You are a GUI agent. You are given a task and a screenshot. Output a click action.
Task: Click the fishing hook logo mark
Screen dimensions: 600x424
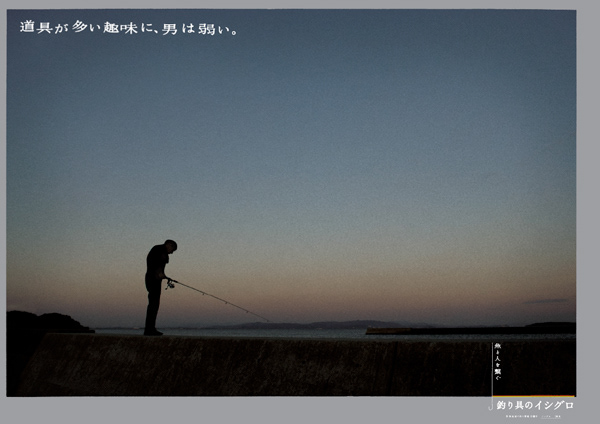click(491, 376)
